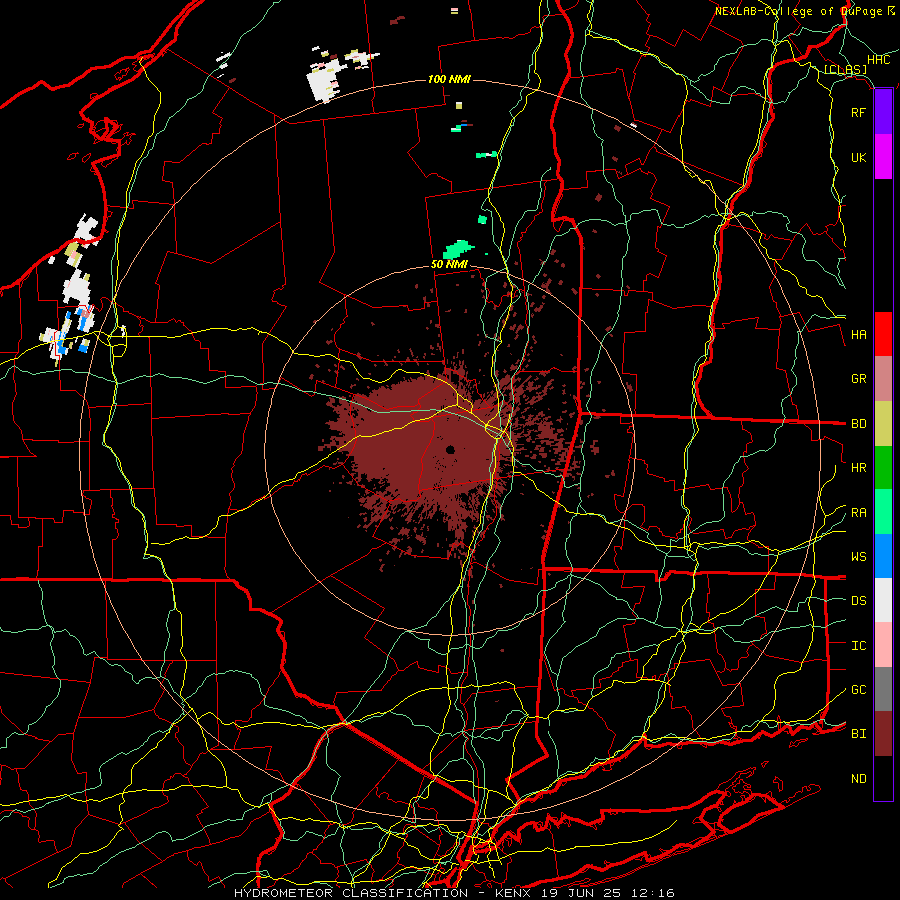Click the GC gray legend swatch
This screenshot has height=900, width=900.
point(883,689)
